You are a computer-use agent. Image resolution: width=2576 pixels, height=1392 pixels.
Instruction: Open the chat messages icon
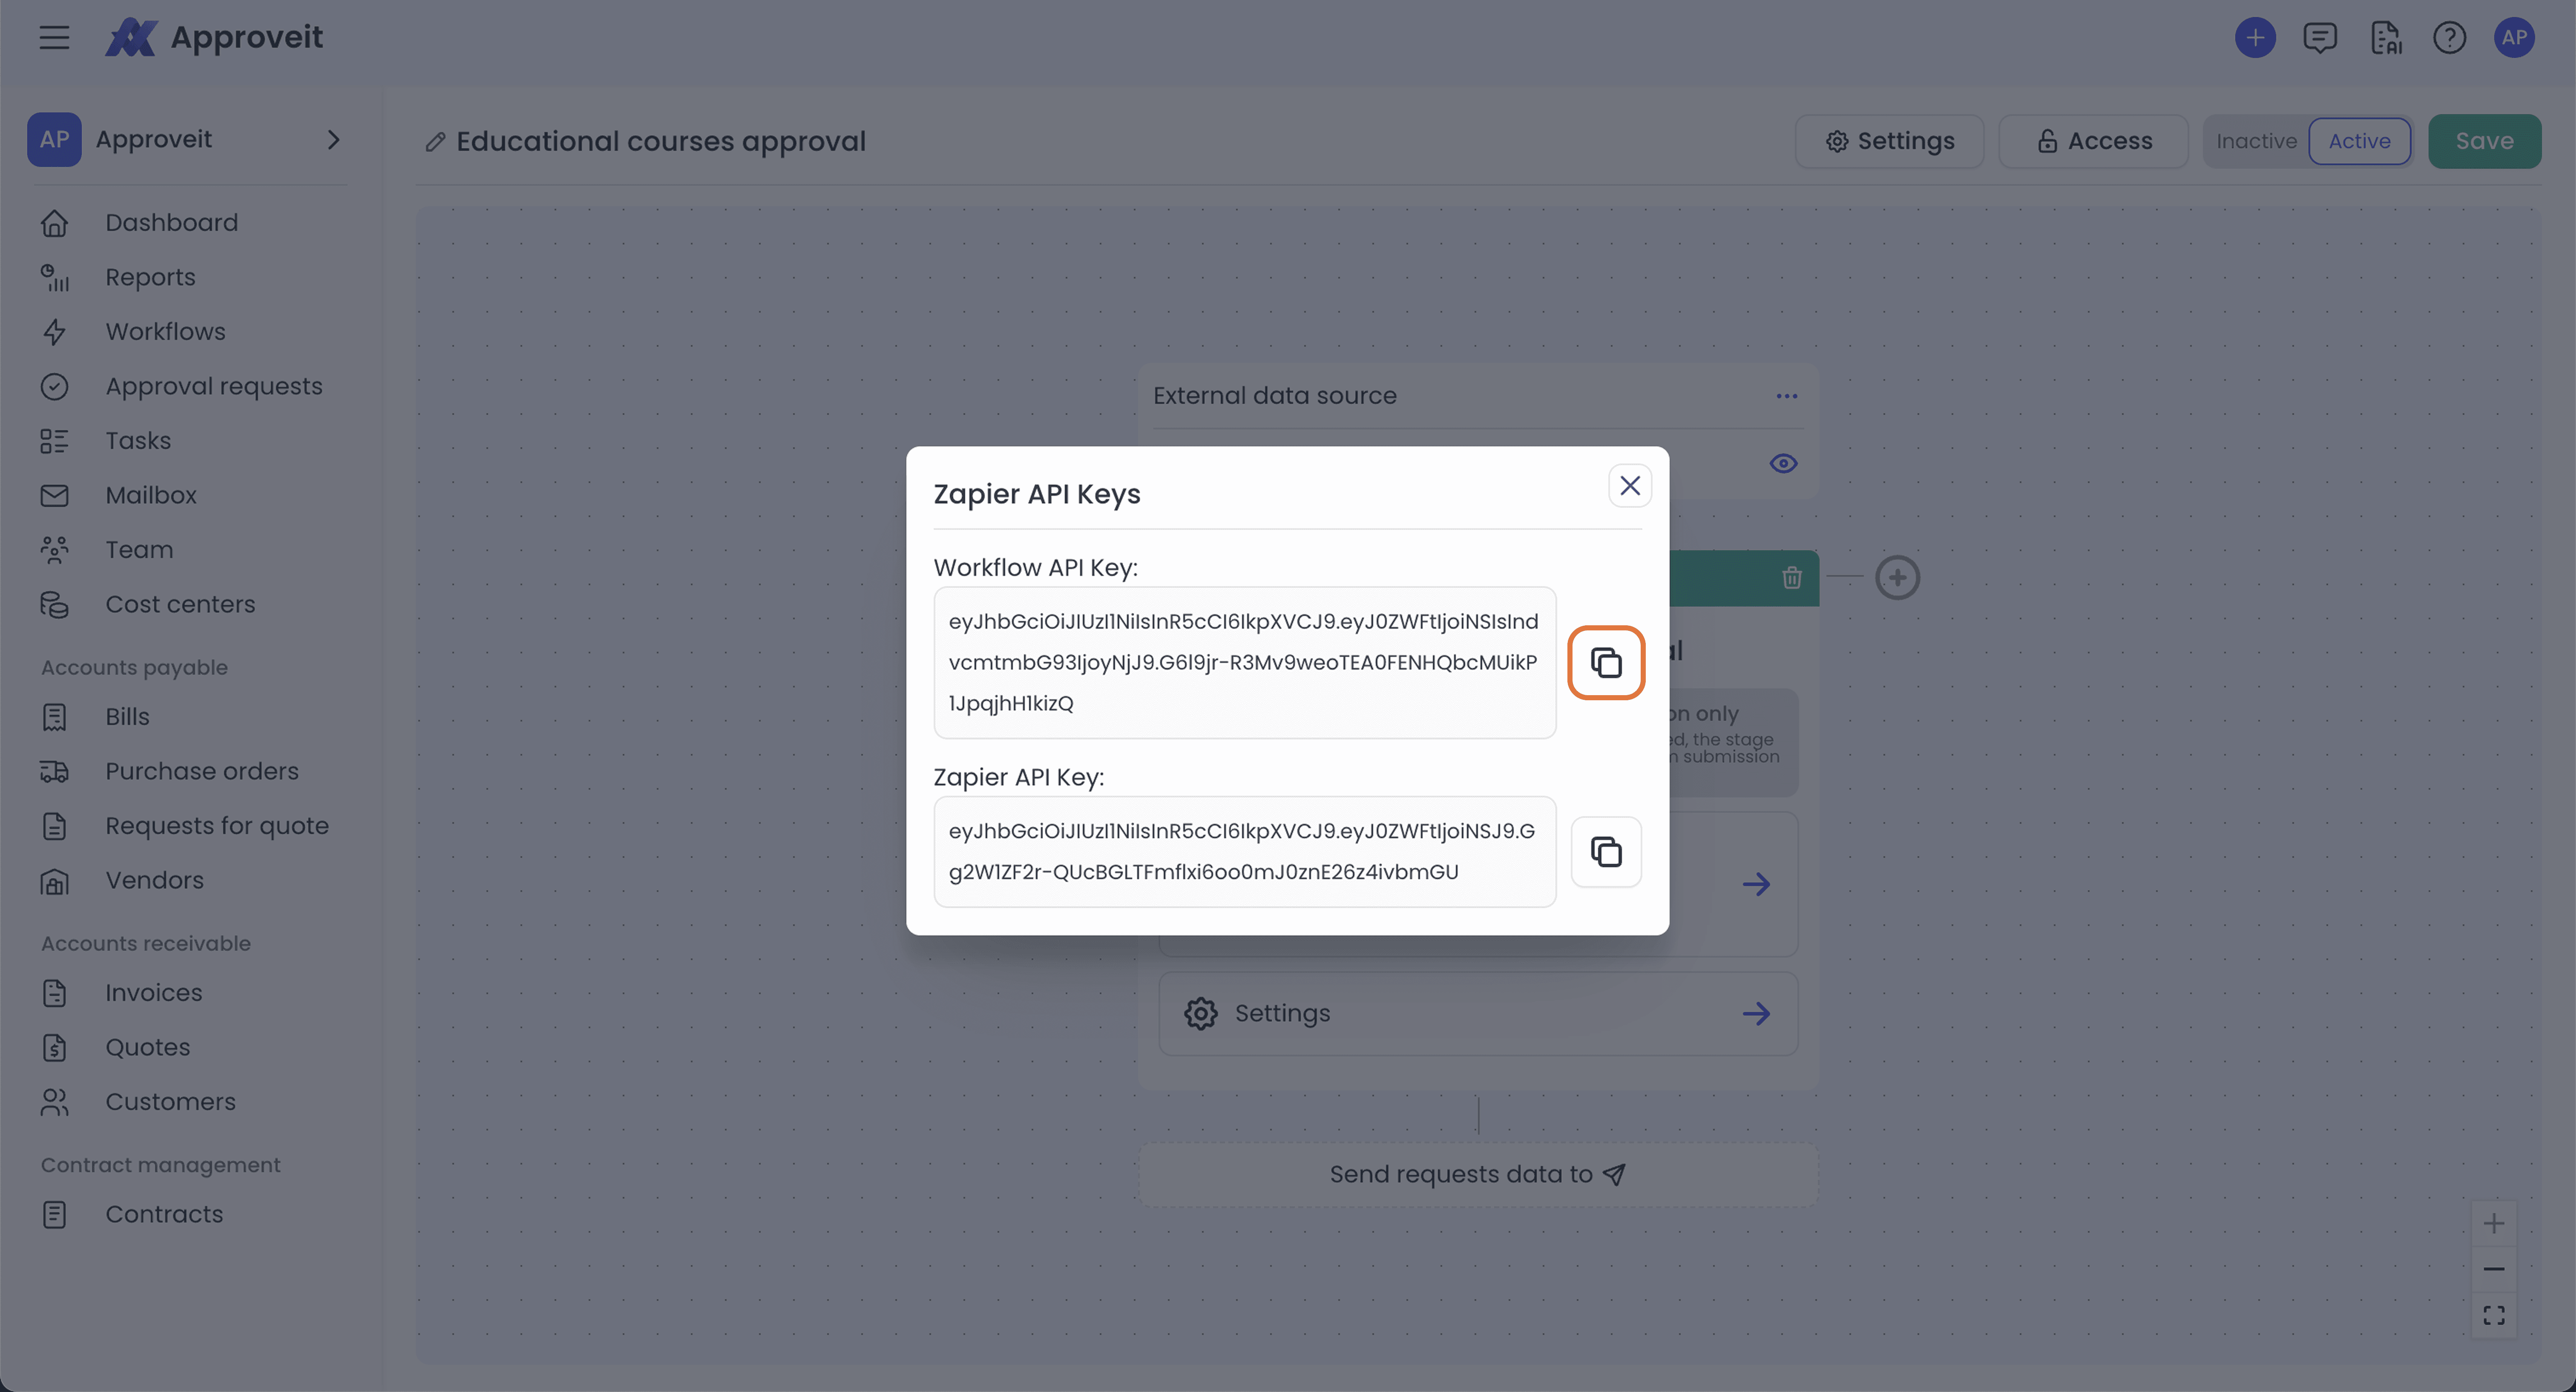pyautogui.click(x=2320, y=38)
